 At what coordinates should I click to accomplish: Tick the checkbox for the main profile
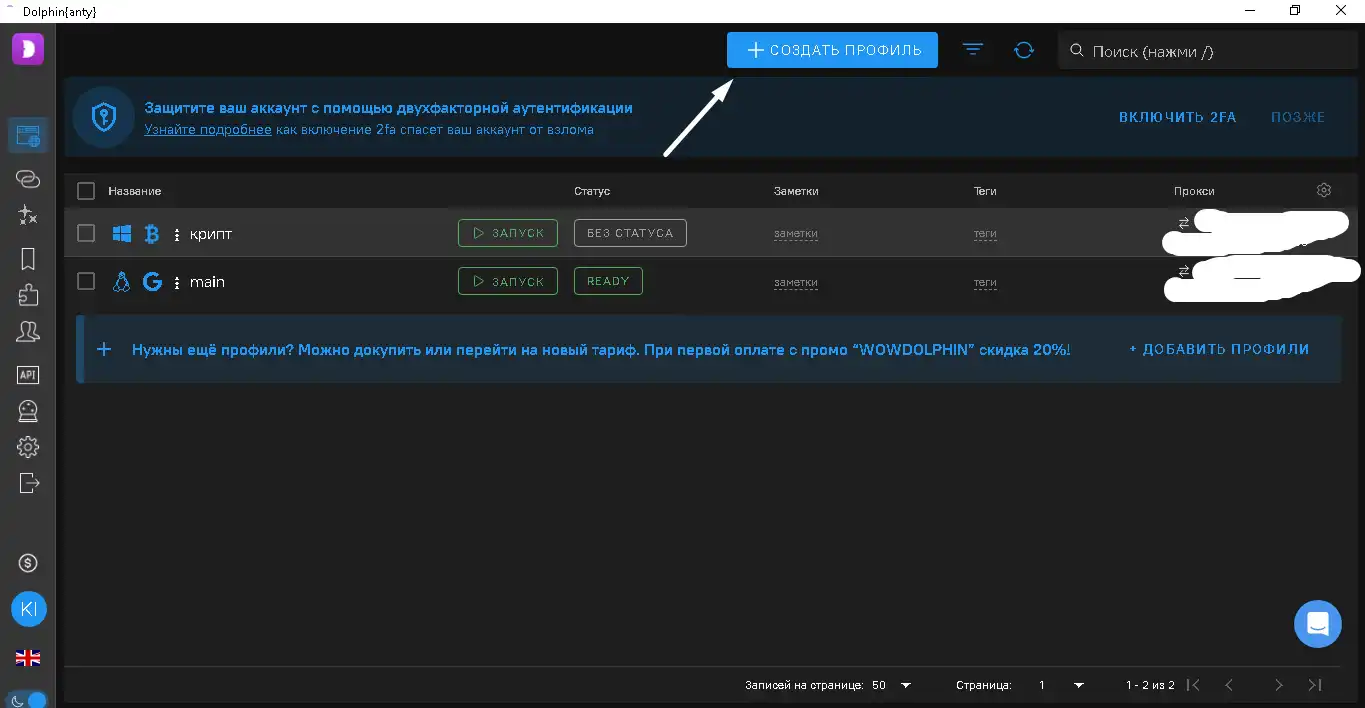click(x=86, y=281)
